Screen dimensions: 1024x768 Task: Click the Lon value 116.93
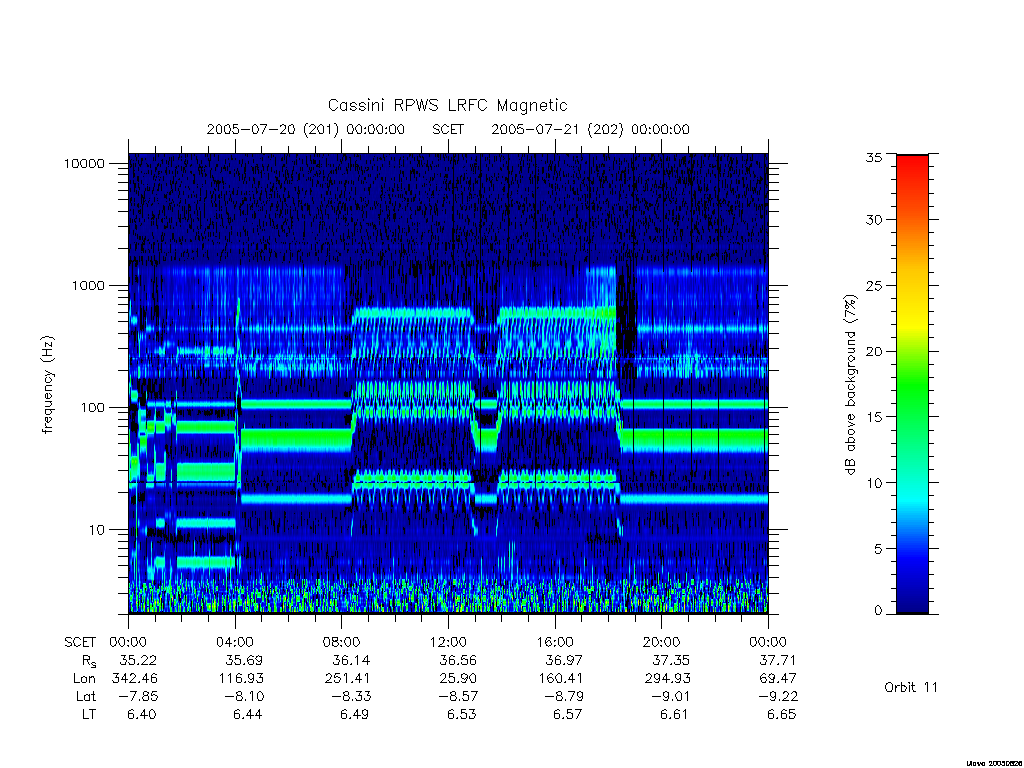[241, 679]
